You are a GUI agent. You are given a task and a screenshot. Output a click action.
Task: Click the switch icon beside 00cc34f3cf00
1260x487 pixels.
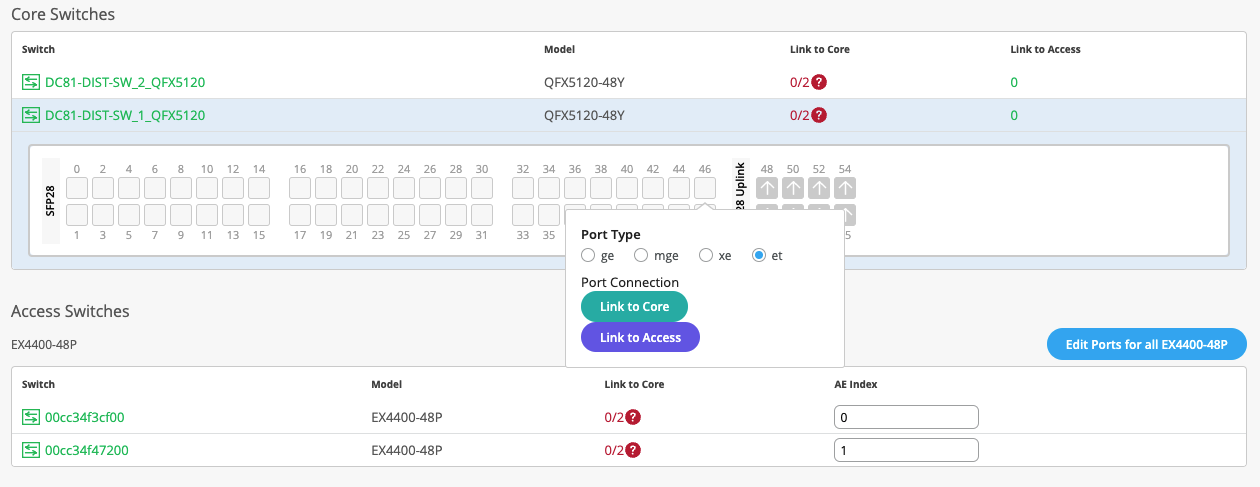pos(31,417)
